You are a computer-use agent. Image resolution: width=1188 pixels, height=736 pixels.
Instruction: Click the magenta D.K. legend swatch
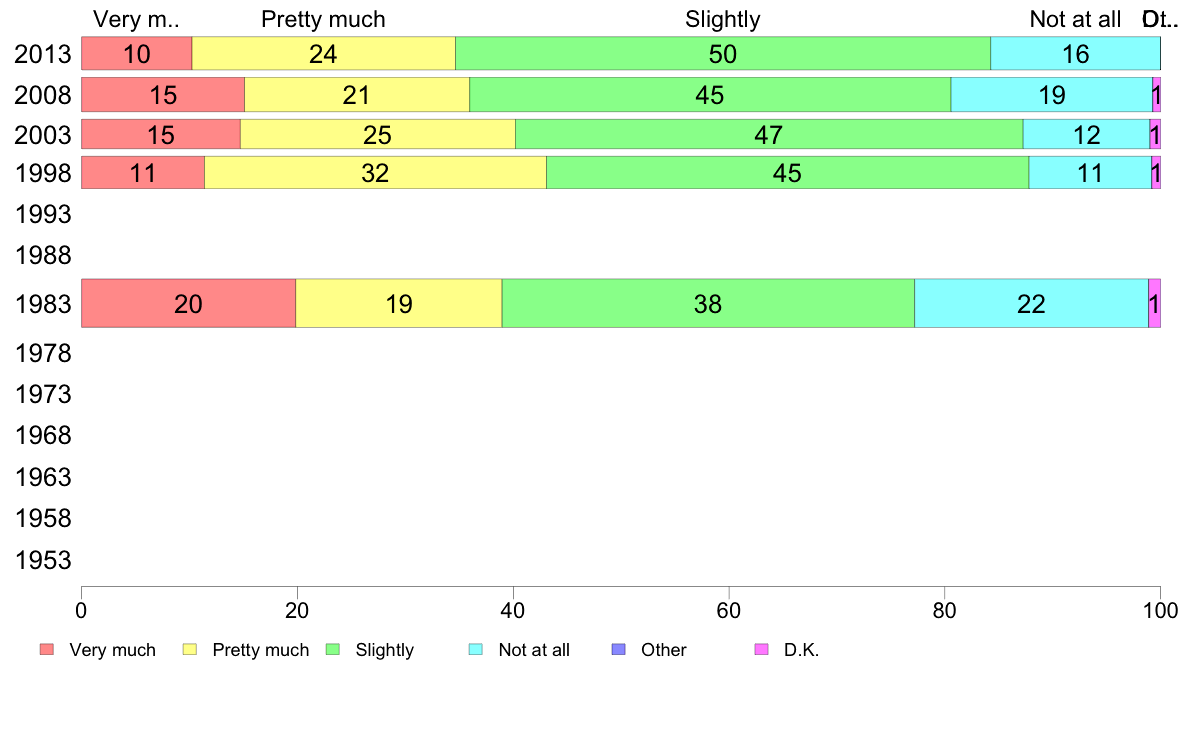coord(761,650)
